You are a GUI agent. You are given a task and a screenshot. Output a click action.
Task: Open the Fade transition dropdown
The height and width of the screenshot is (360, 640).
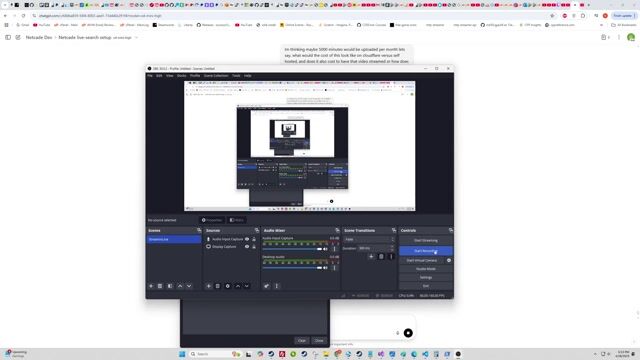coord(369,240)
